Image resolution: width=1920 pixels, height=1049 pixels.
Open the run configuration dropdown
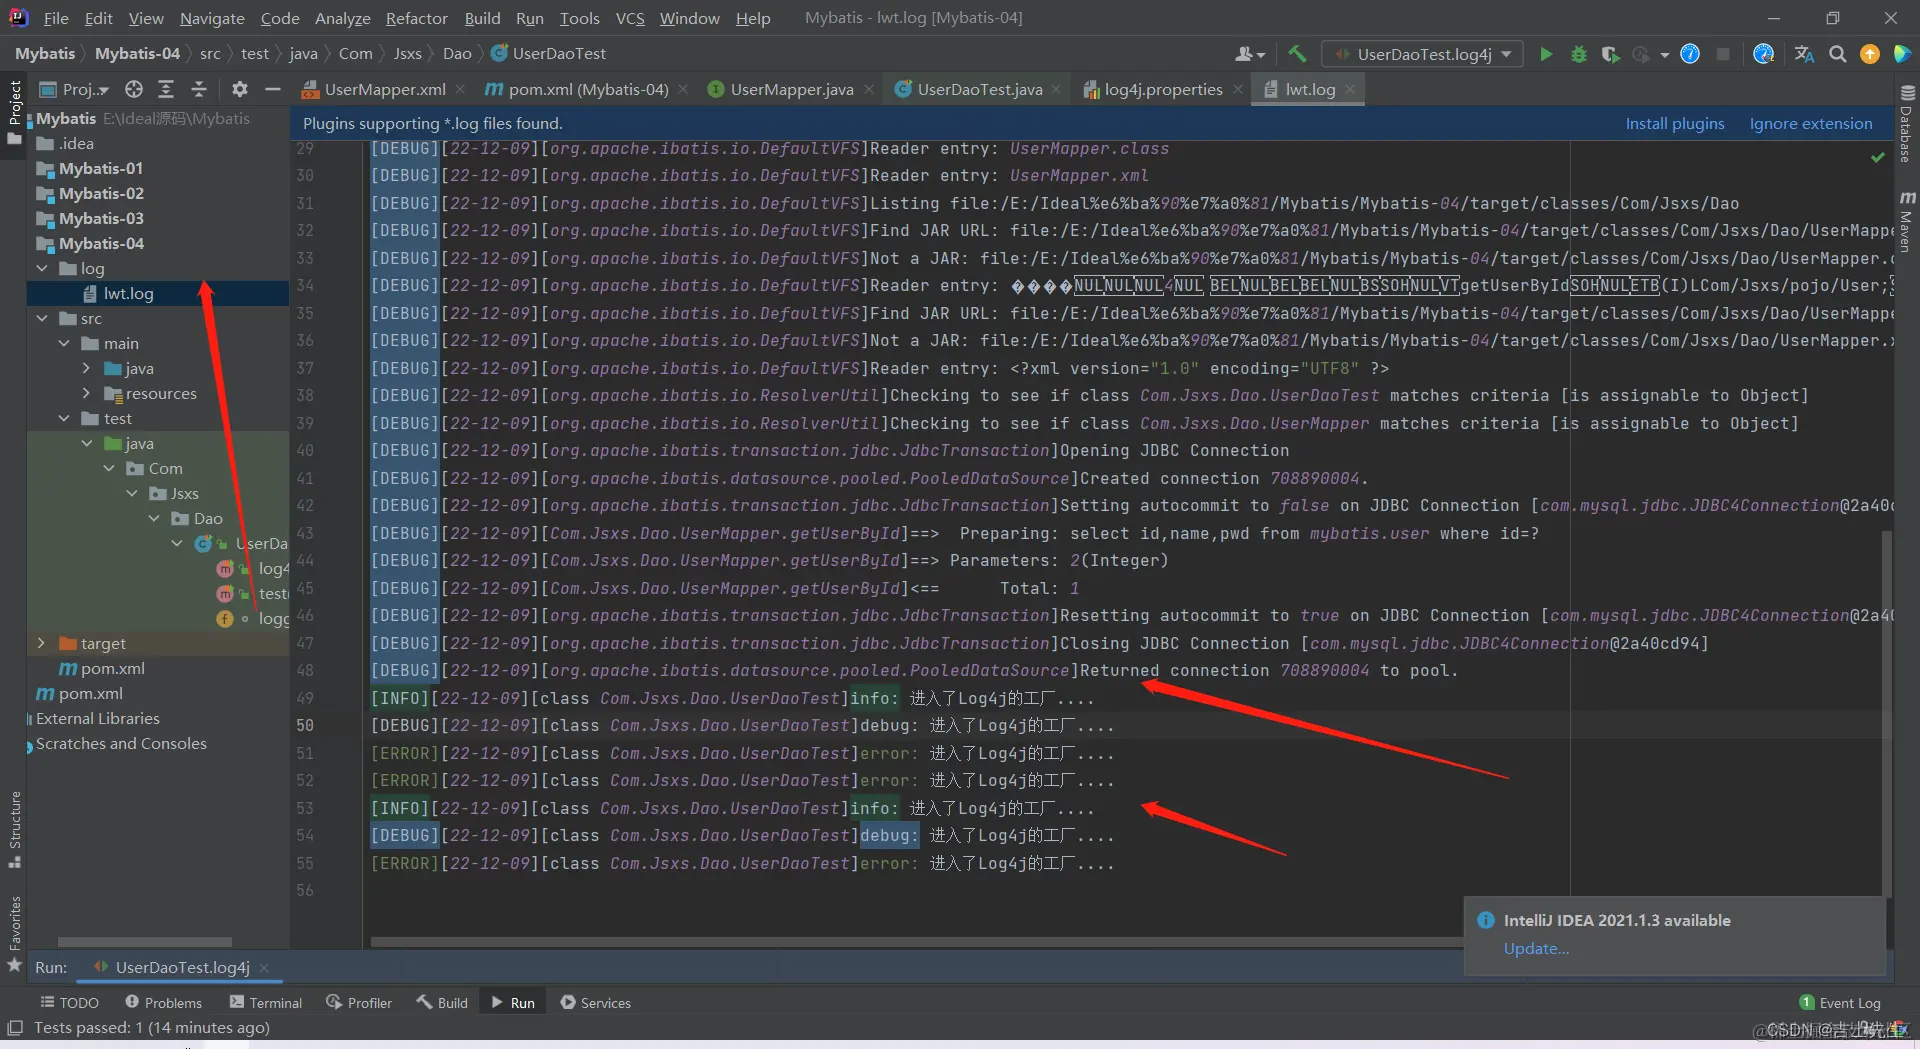1423,54
